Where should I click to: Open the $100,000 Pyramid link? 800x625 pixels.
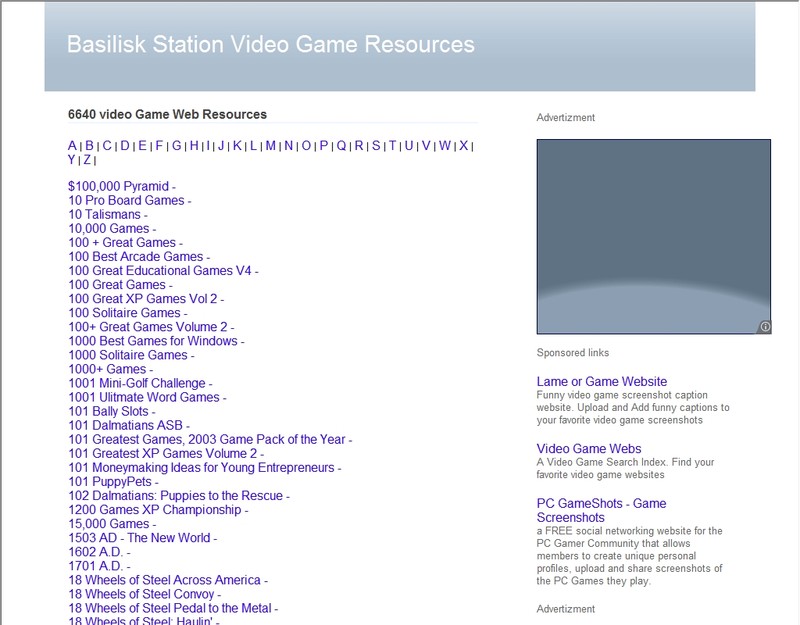click(x=118, y=186)
